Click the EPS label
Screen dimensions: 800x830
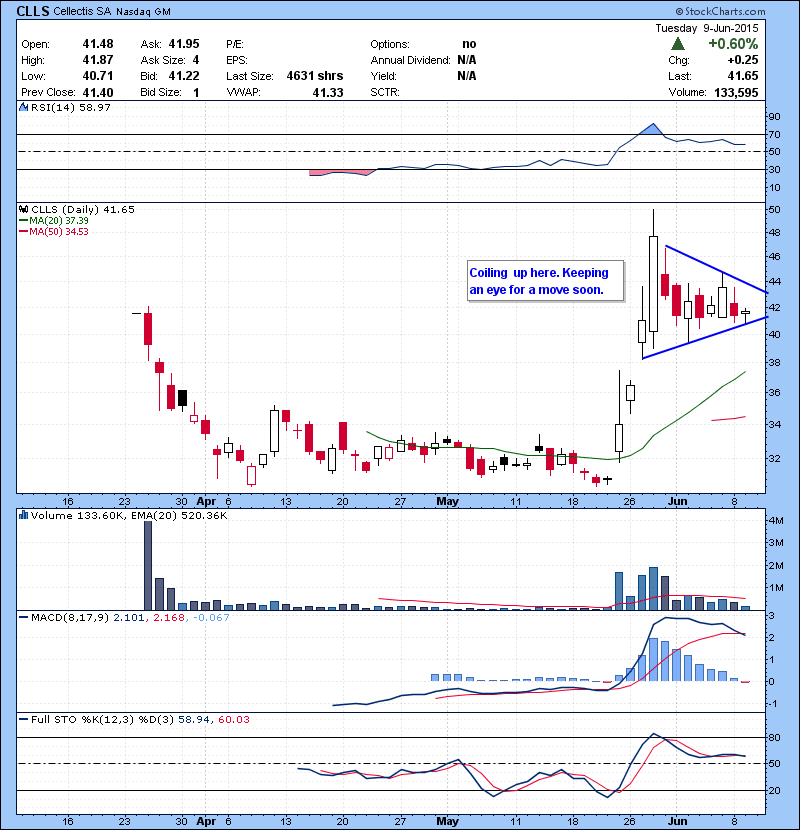pos(237,60)
